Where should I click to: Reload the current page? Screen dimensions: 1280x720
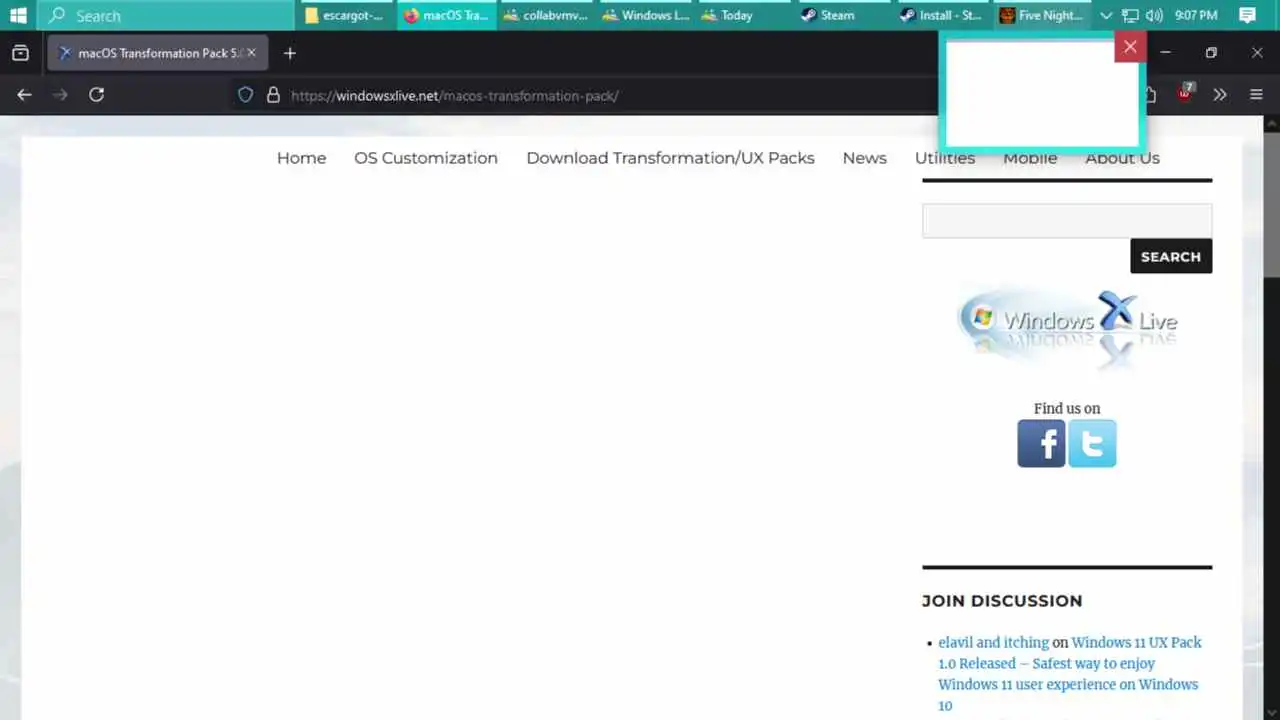(96, 94)
